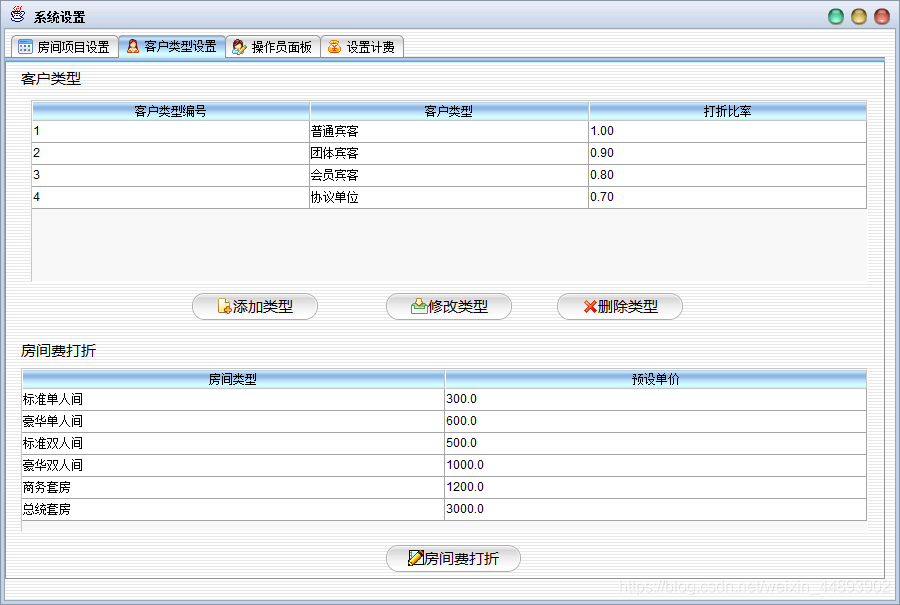Click the red round close button
Image resolution: width=900 pixels, height=605 pixels.
tap(882, 17)
